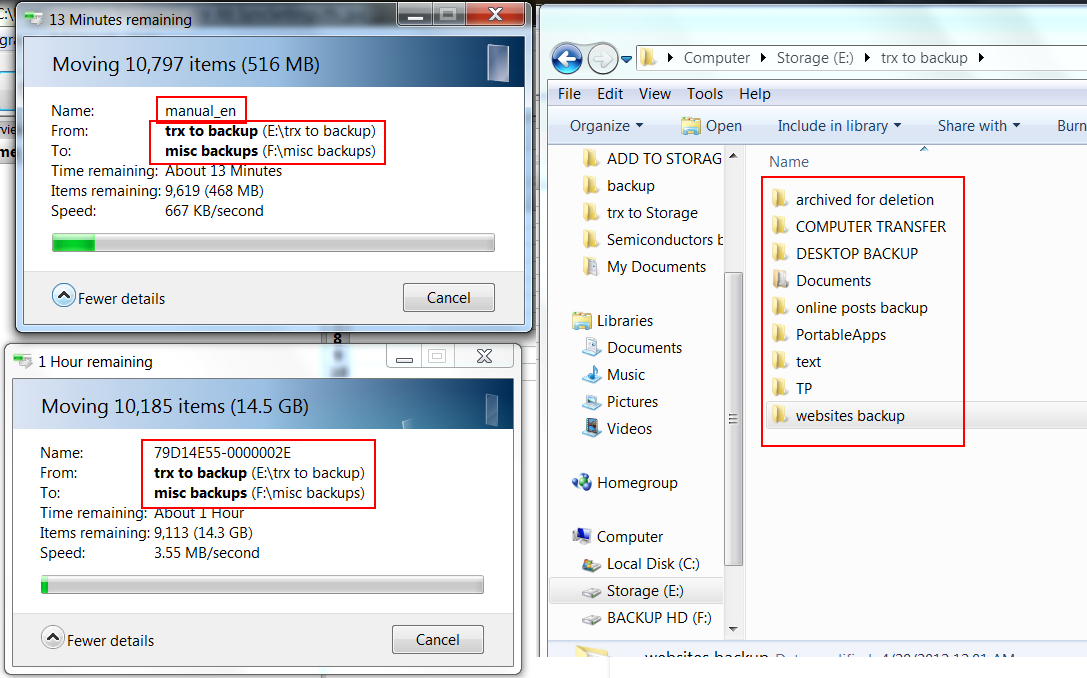Click the BACKUP HD (F:) drive icon
The width and height of the screenshot is (1087, 678).
[x=591, y=618]
